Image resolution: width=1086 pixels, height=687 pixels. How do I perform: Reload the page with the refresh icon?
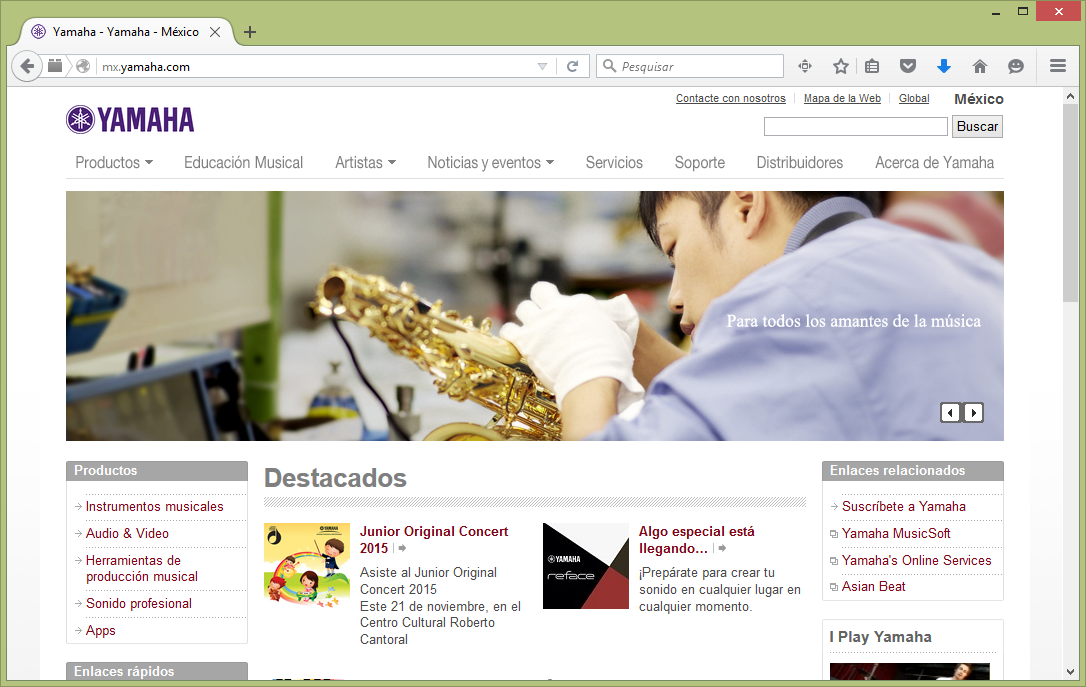[x=572, y=67]
